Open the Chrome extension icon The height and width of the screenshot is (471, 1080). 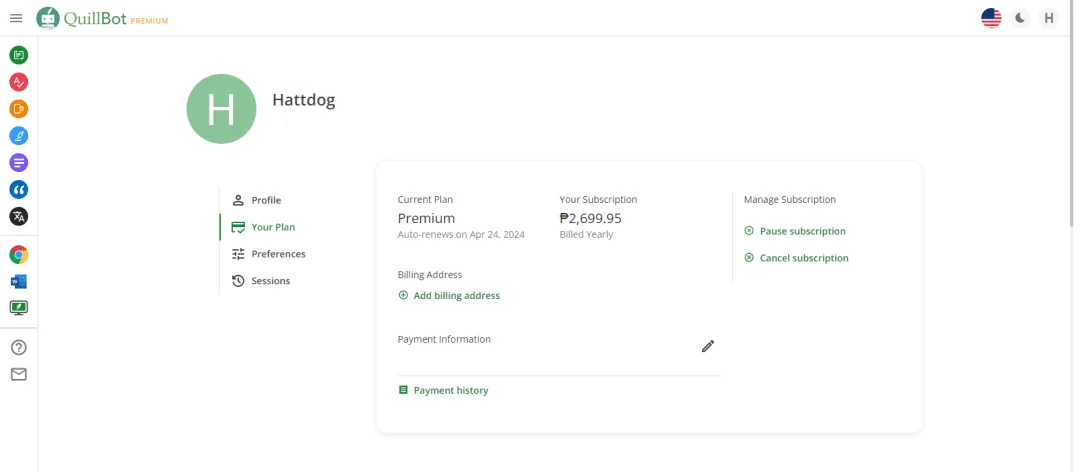pos(19,255)
